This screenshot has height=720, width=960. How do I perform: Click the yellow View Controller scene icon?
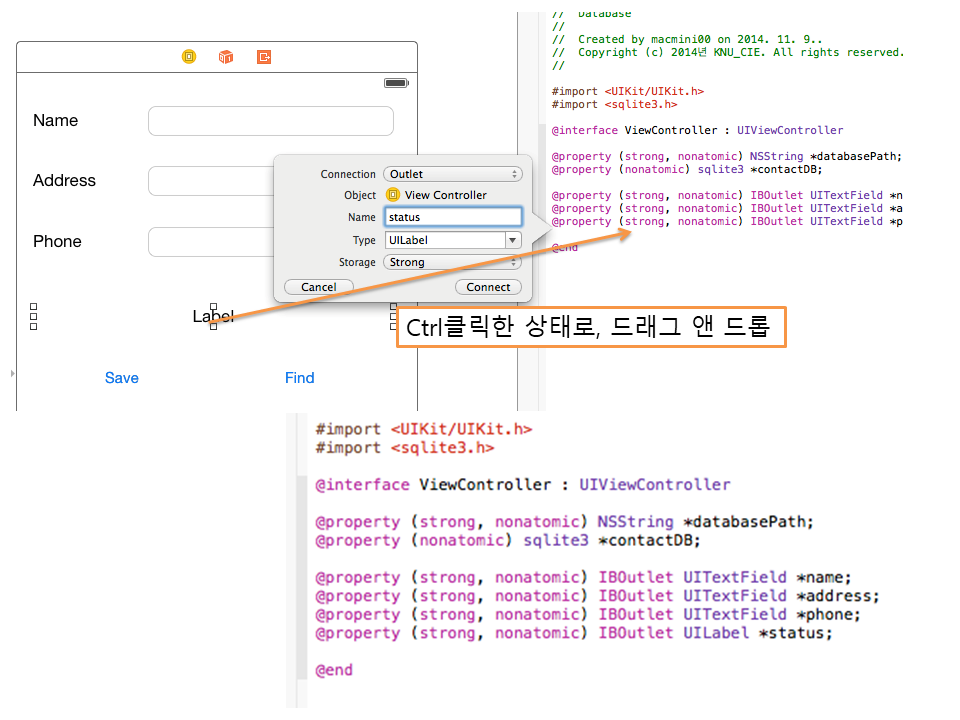[x=189, y=57]
